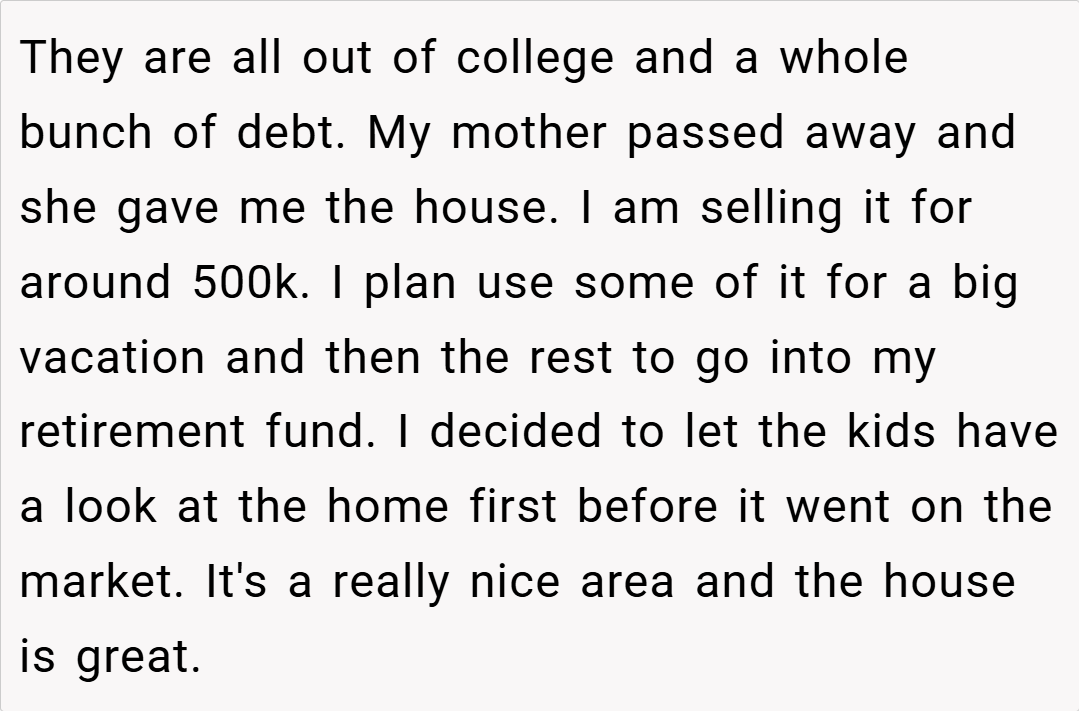Click the word "college" in the text
Viewport: 1079px width, 711px height.
tap(535, 59)
